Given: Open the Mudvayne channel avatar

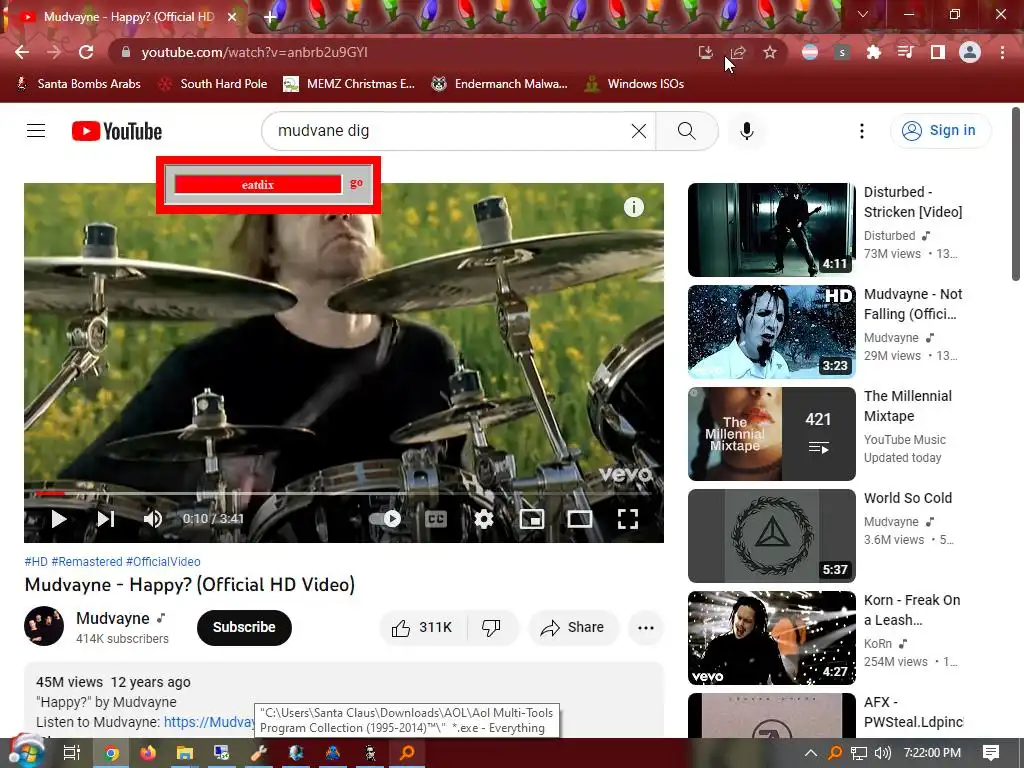Looking at the screenshot, I should tap(44, 626).
